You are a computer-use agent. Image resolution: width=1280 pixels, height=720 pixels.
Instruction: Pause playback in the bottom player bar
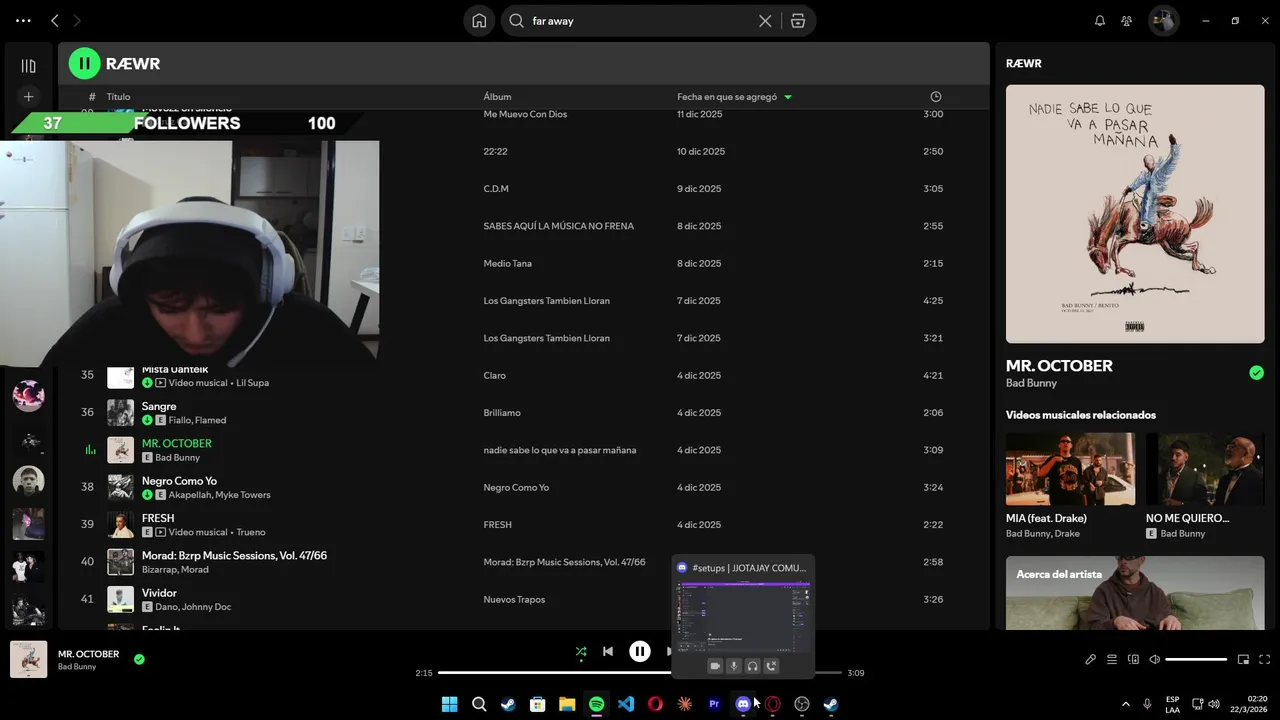click(x=640, y=652)
